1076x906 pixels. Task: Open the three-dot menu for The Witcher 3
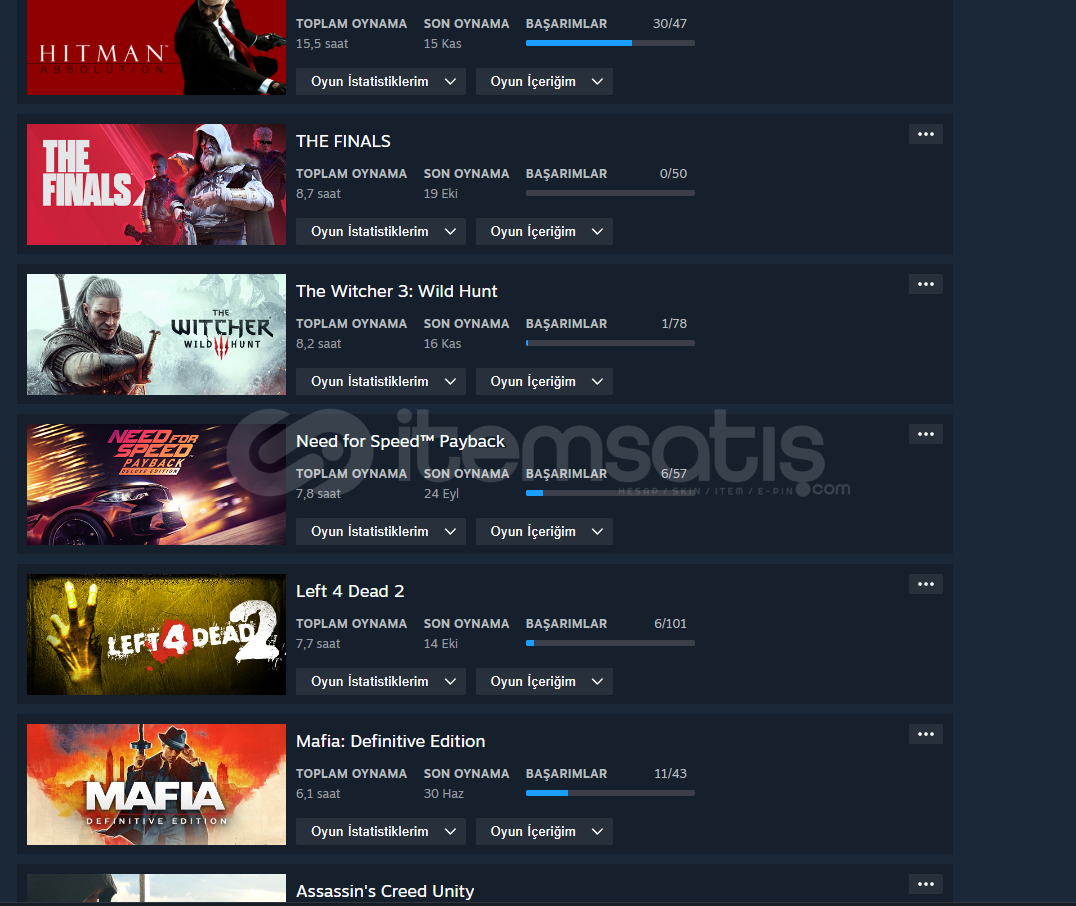click(x=925, y=284)
